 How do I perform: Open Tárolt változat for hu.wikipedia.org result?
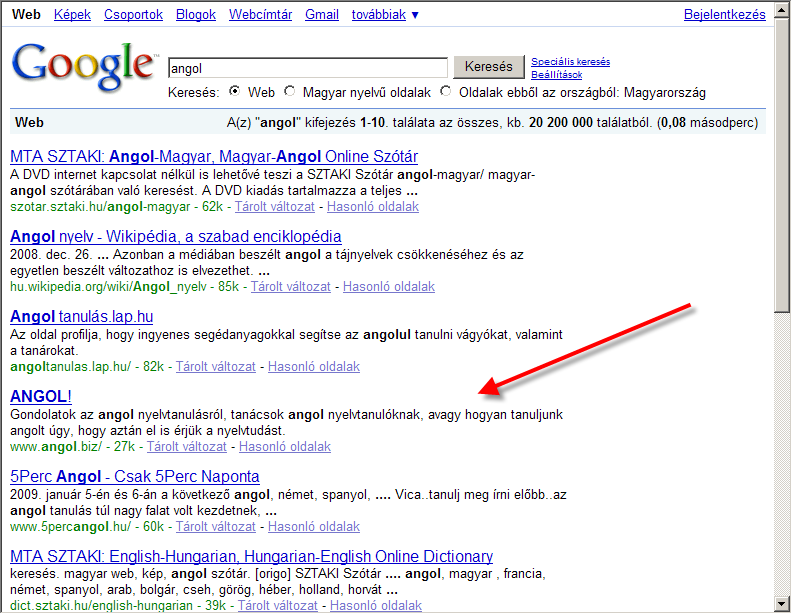tap(290, 287)
